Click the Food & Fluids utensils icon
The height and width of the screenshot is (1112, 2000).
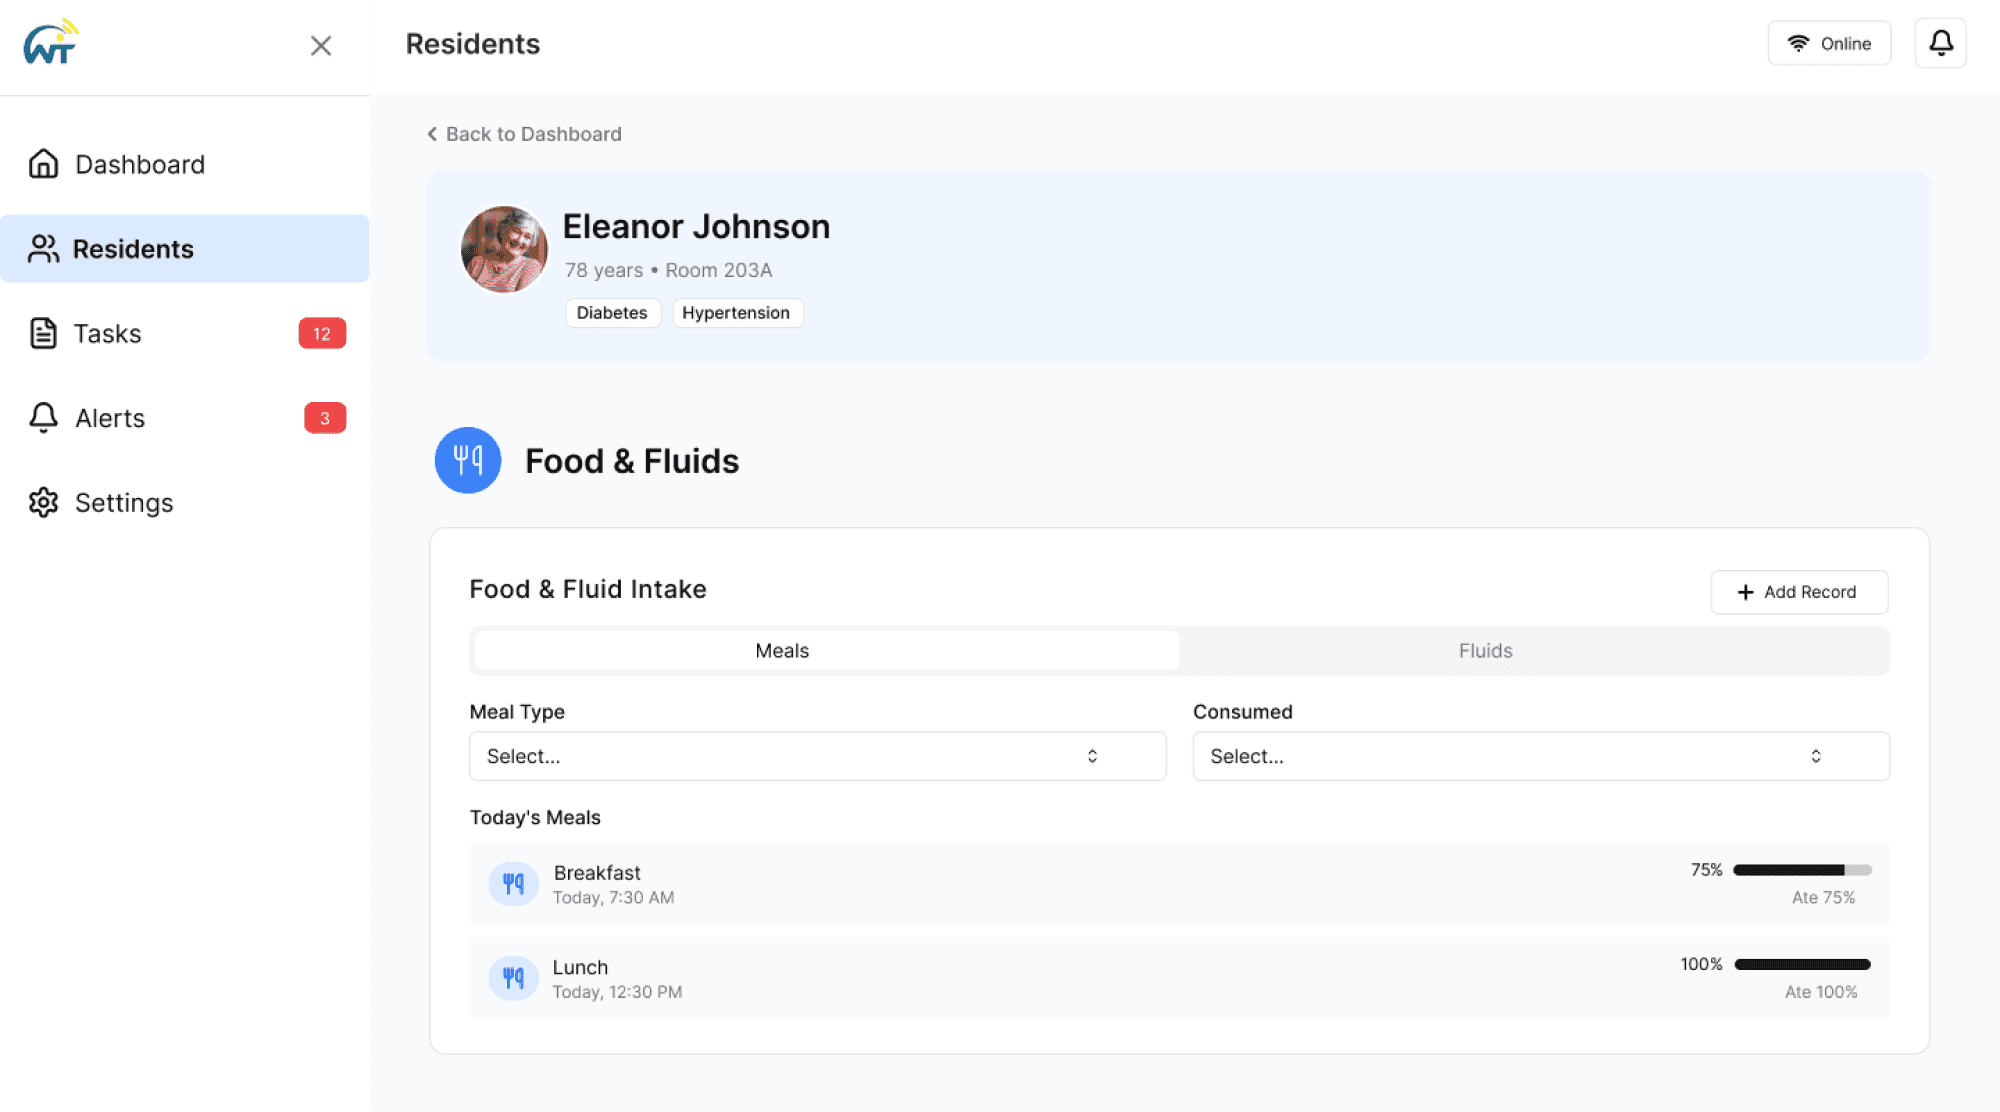467,460
